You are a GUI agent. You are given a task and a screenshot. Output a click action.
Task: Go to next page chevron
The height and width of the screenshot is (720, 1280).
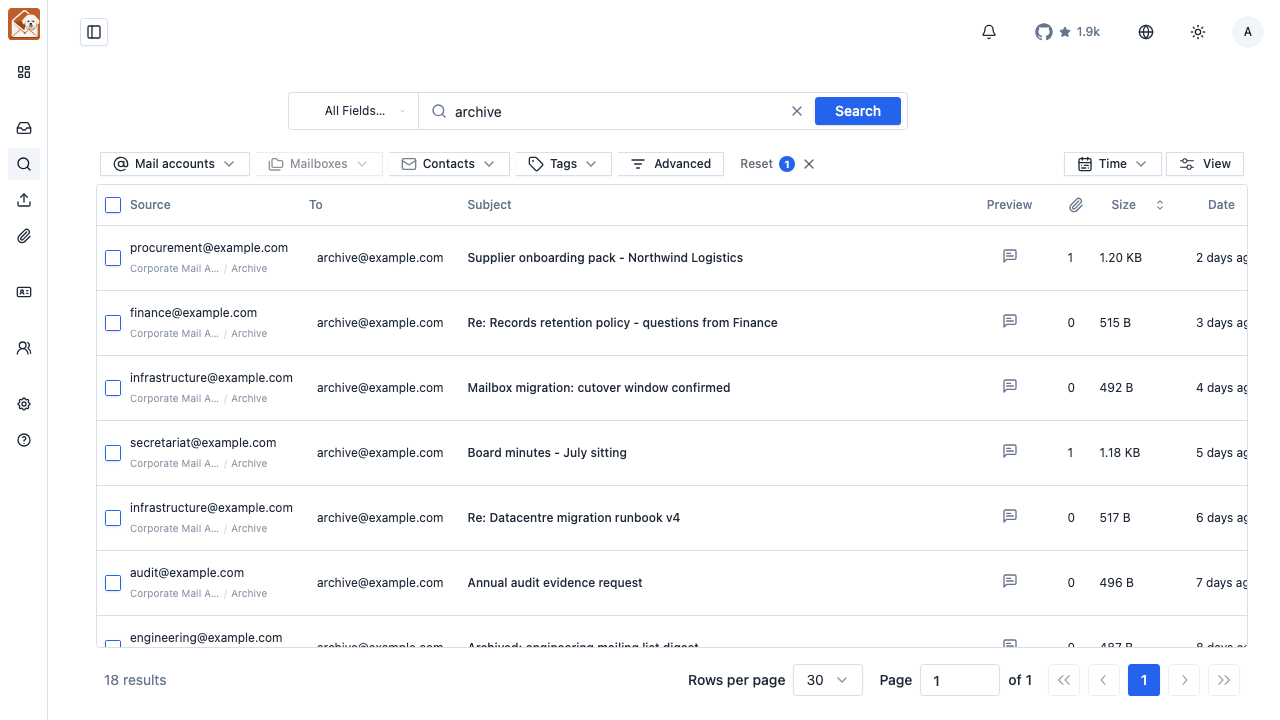1184,680
